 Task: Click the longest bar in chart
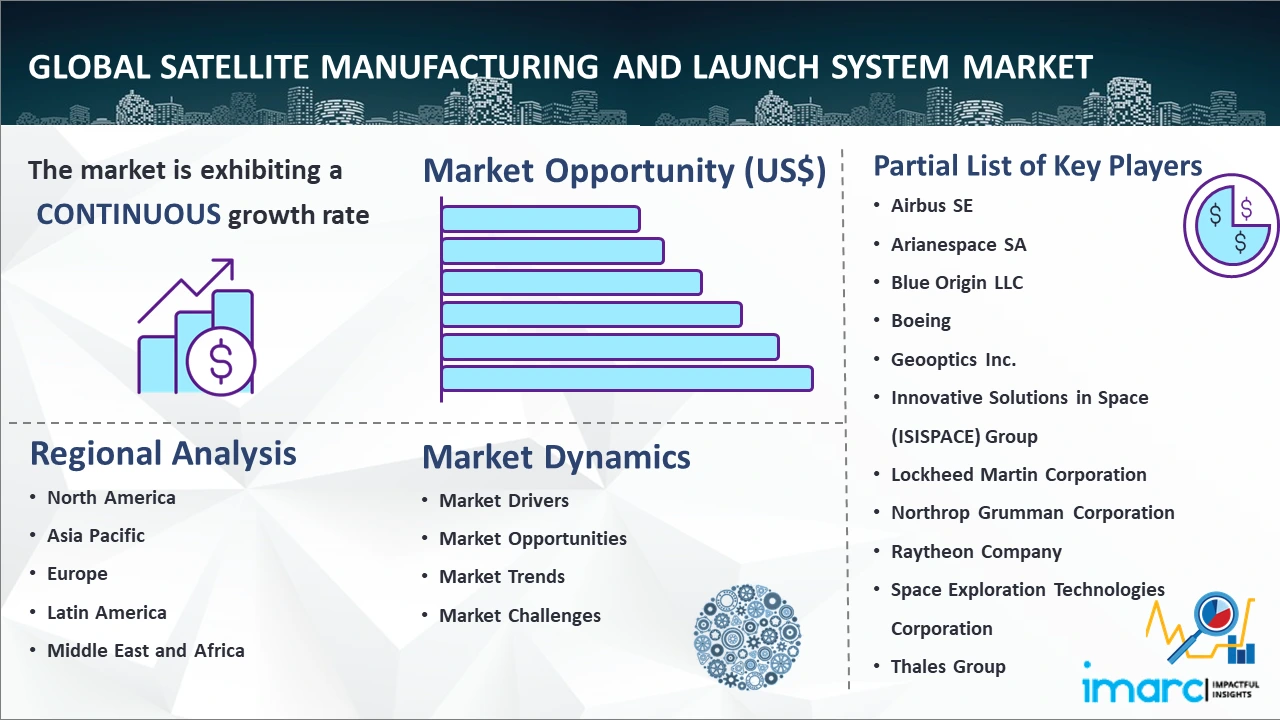pyautogui.click(x=626, y=378)
